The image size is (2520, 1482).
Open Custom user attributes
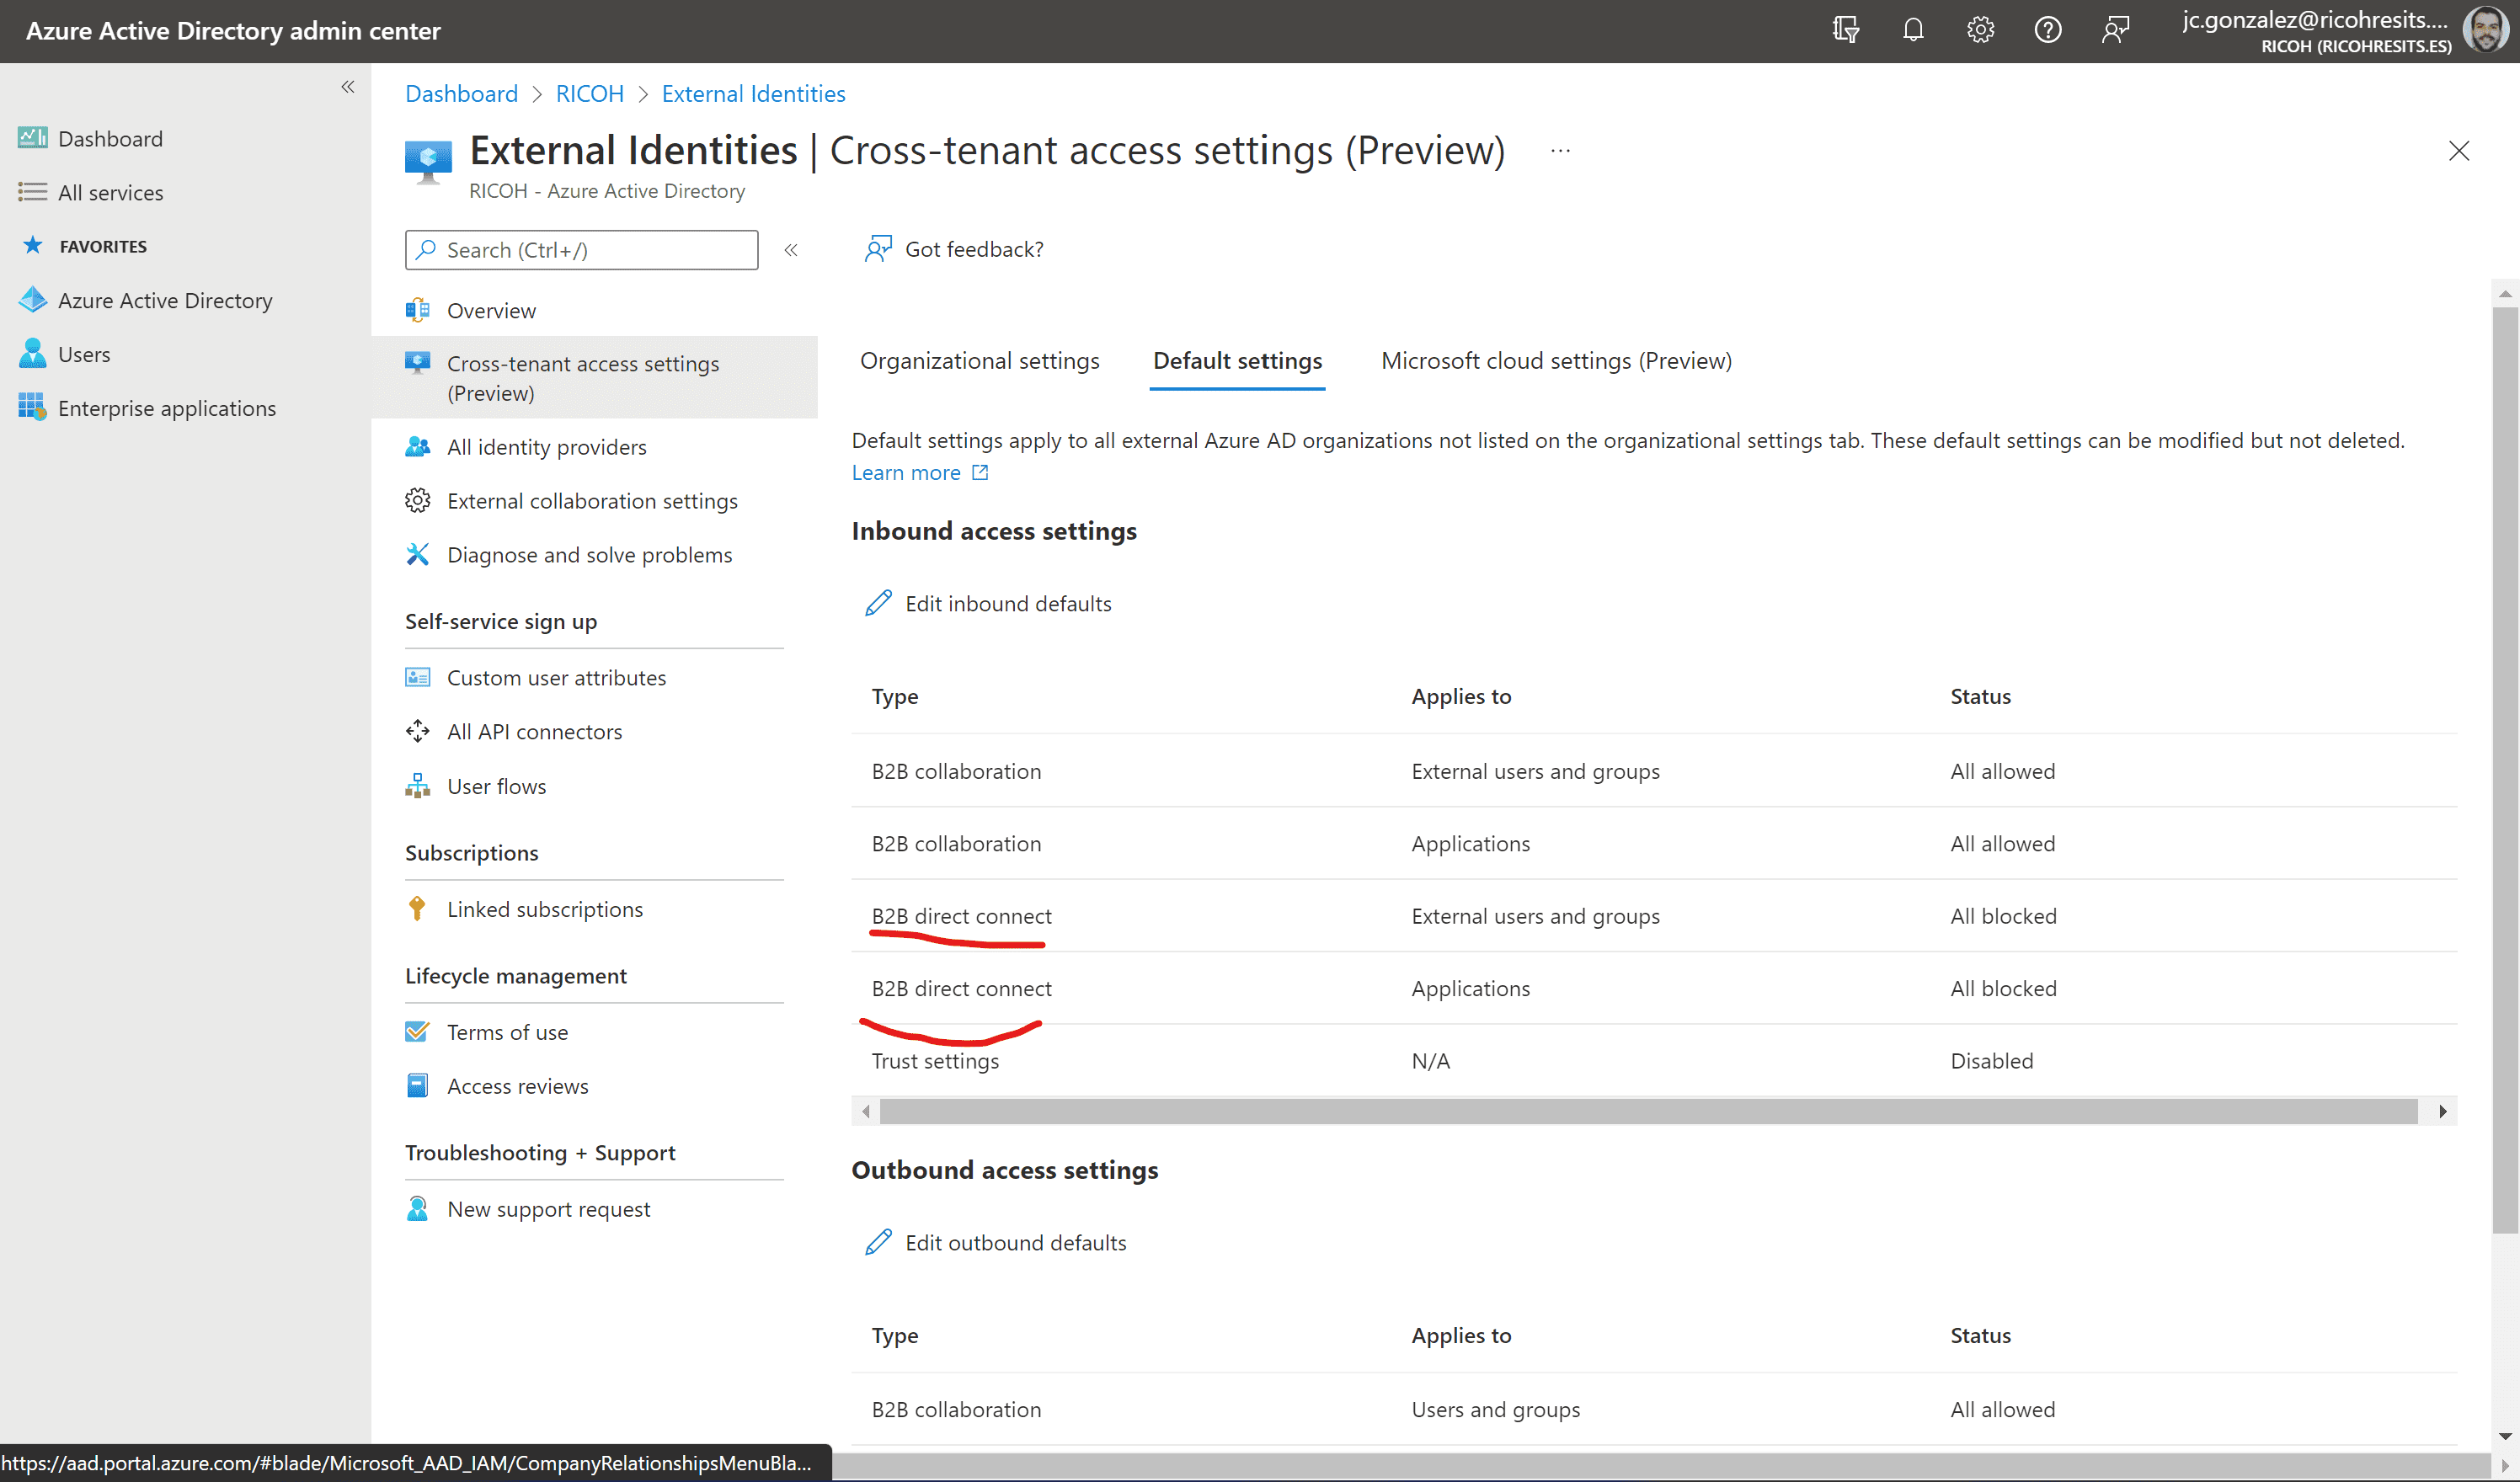point(556,678)
